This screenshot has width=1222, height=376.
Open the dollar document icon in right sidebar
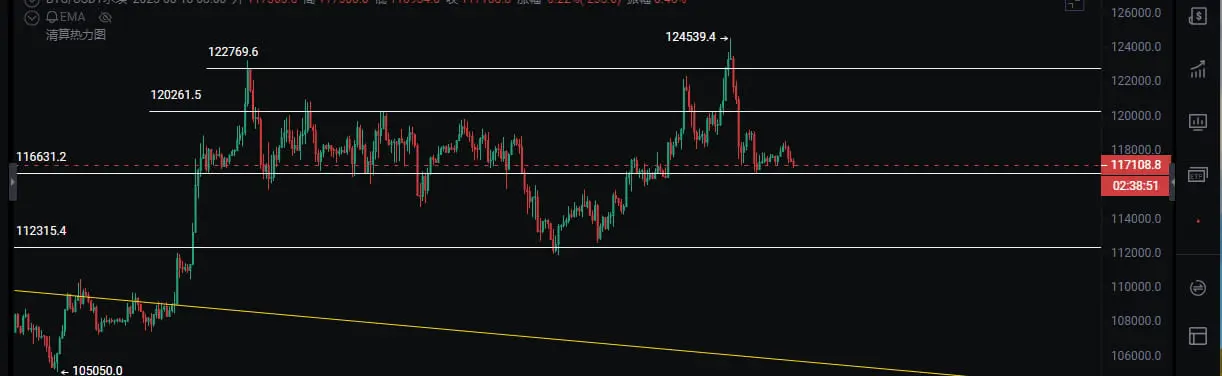(1197, 15)
